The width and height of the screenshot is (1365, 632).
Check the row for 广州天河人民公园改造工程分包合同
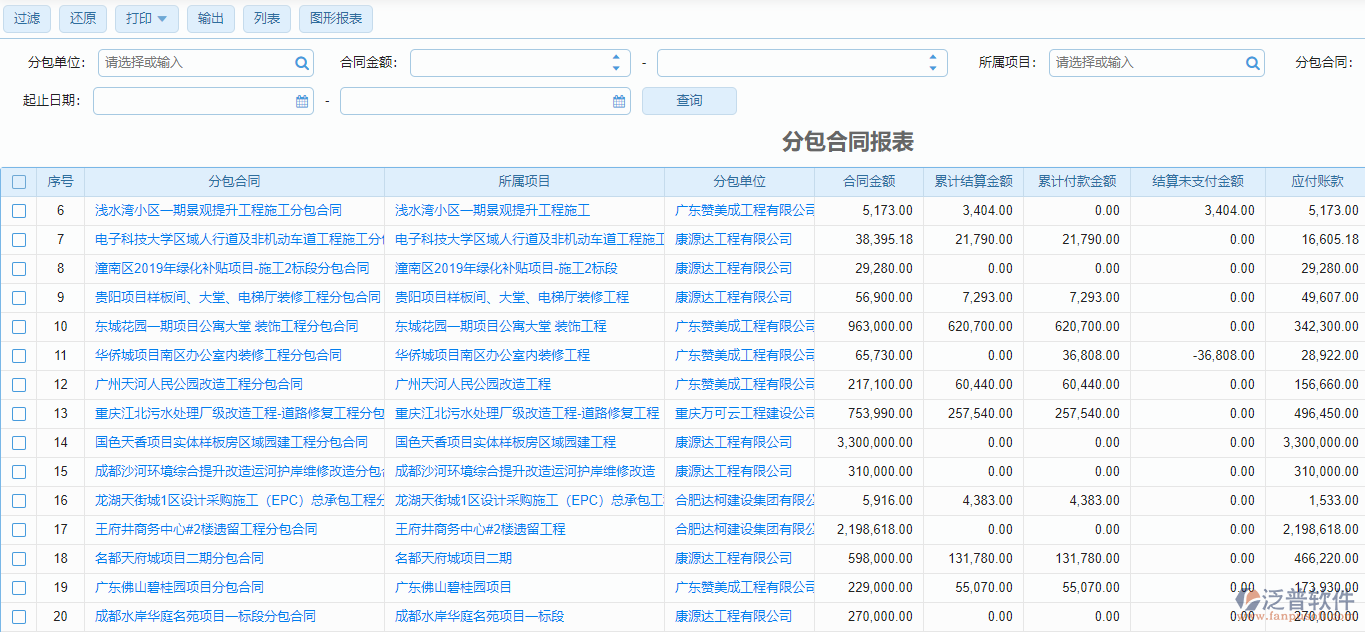click(18, 384)
